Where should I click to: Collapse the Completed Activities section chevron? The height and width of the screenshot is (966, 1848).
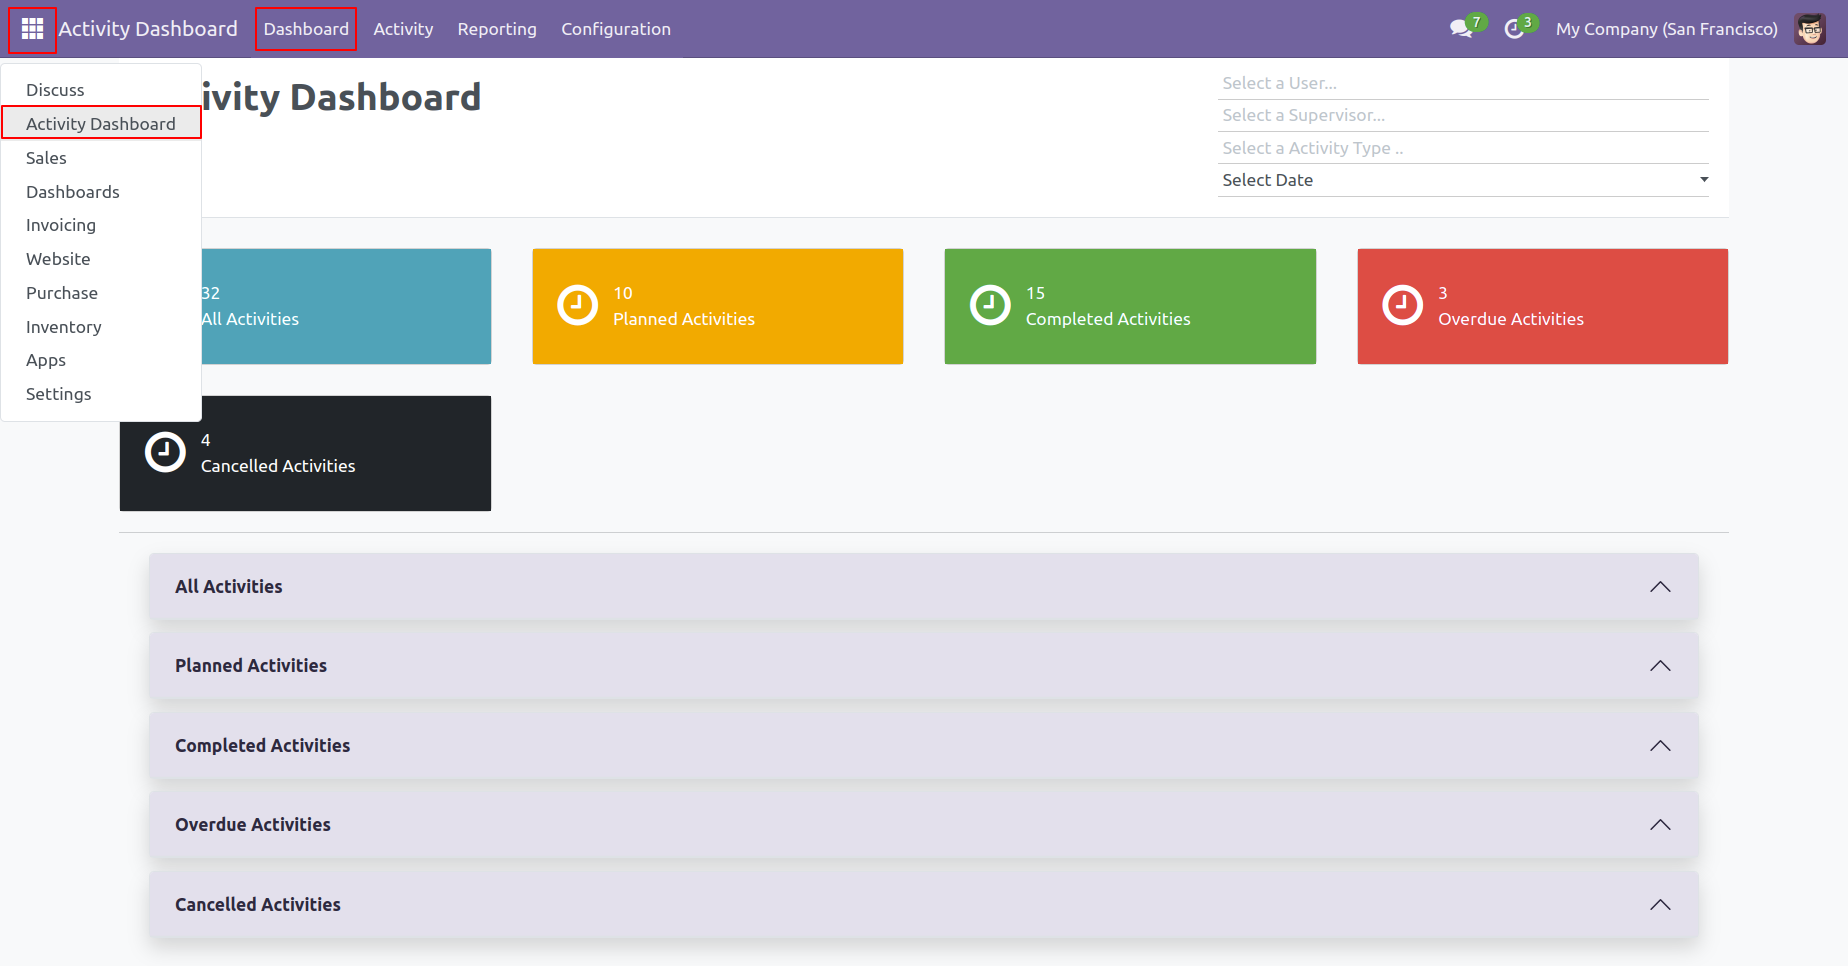(x=1660, y=746)
